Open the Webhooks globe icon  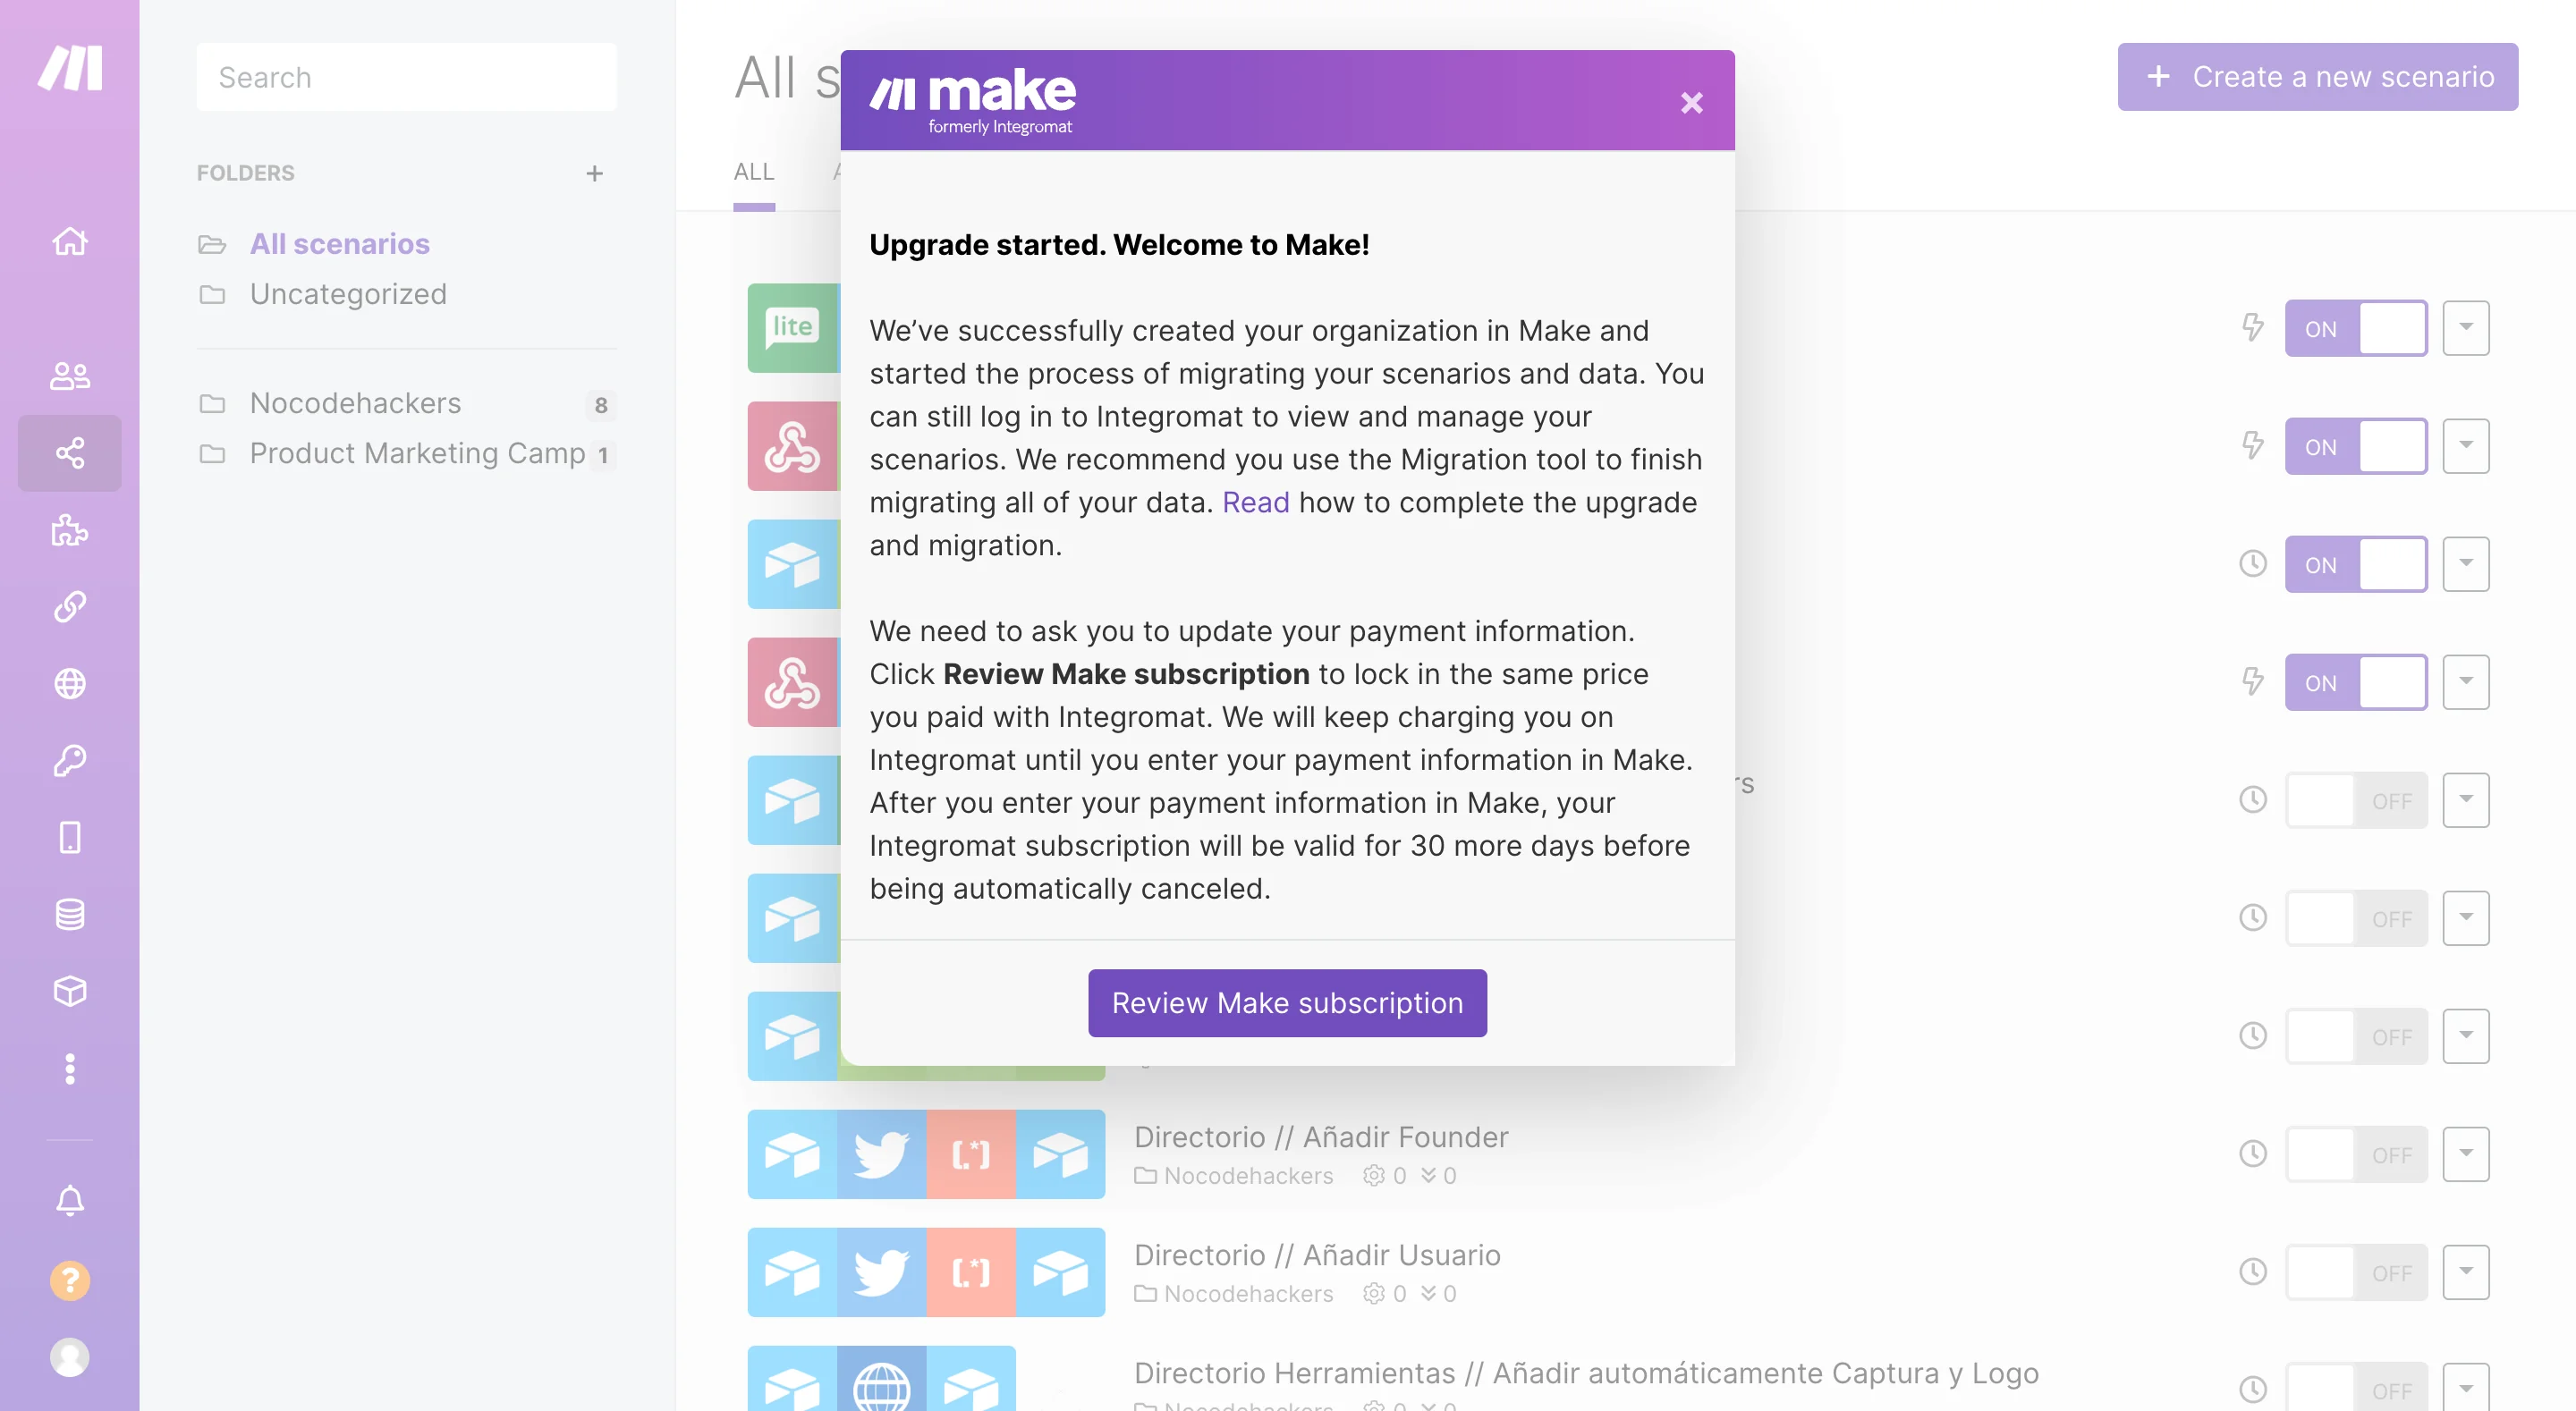70,684
